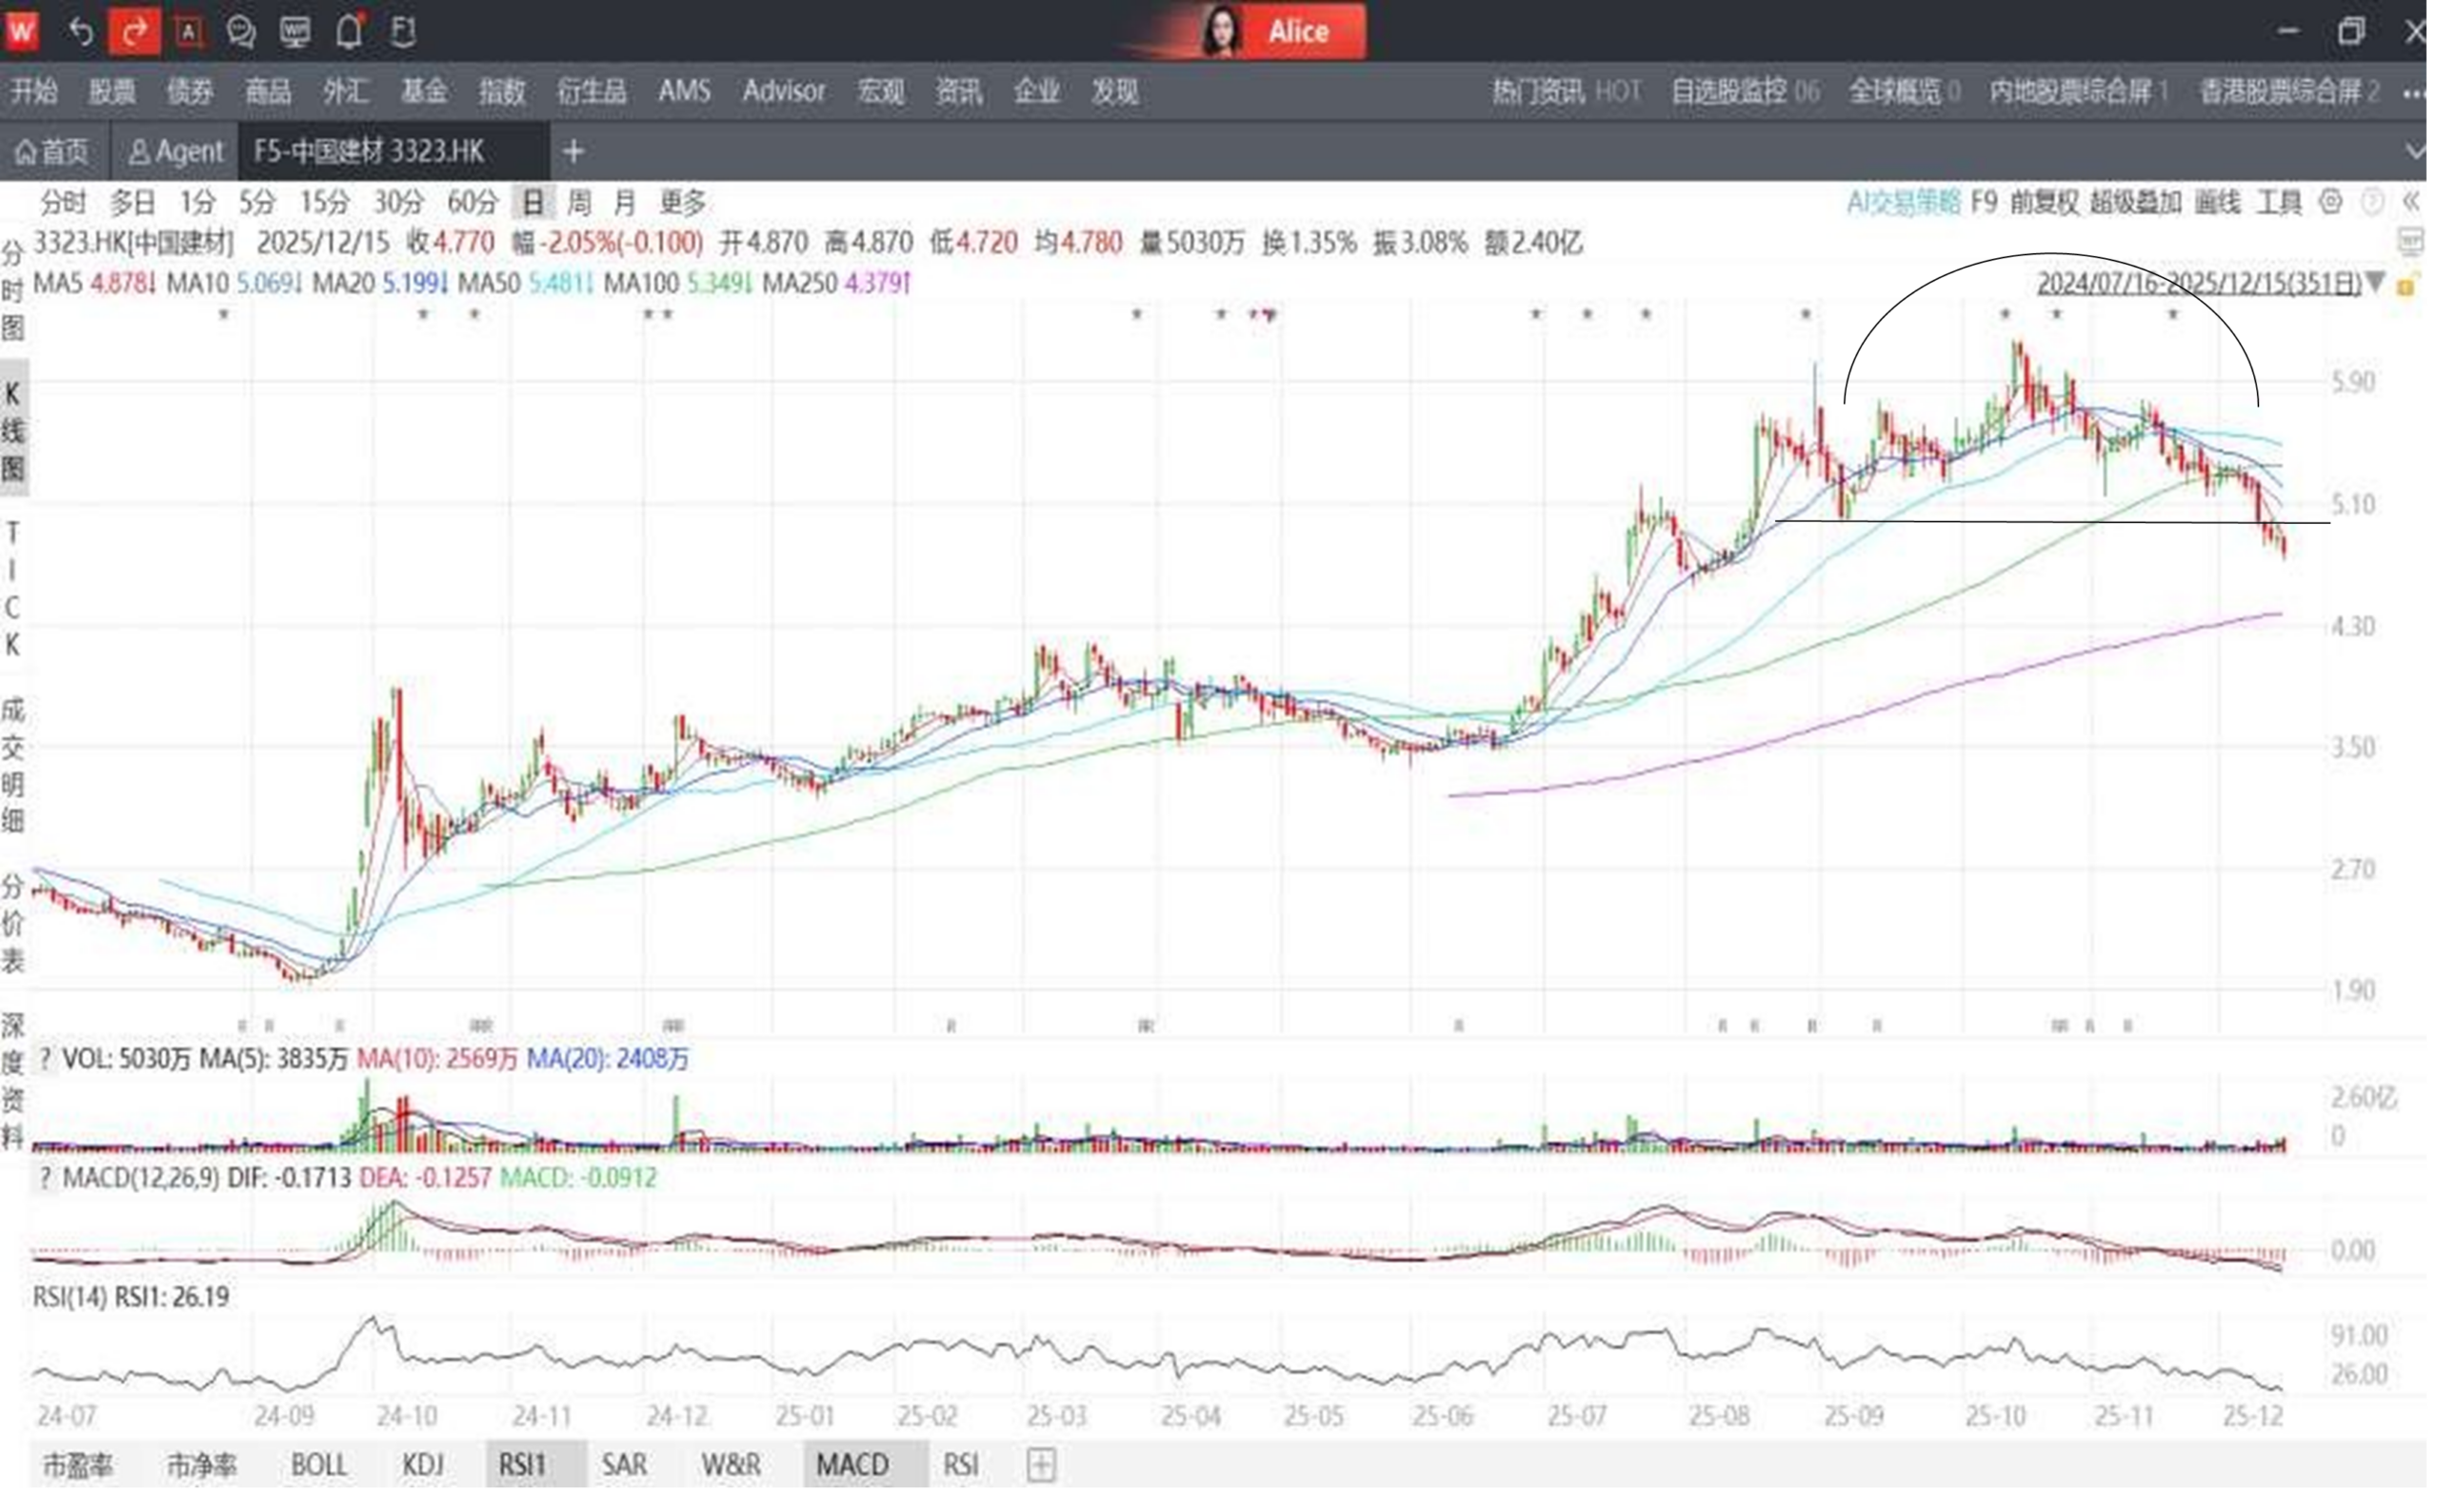Switch to the Agent tab
Viewport: 2438px width, 1512px height.
[x=175, y=152]
